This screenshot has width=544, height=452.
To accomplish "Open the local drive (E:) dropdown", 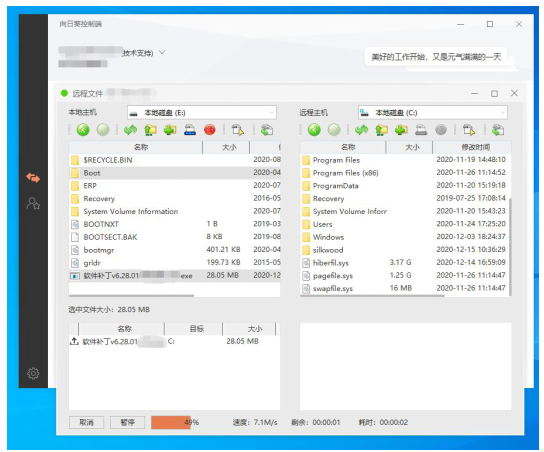I will pyautogui.click(x=202, y=113).
